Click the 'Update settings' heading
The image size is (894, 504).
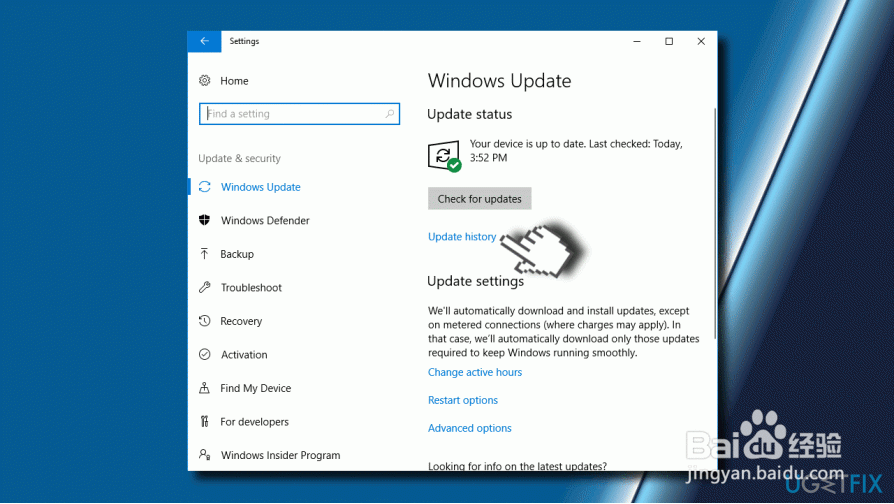click(476, 281)
